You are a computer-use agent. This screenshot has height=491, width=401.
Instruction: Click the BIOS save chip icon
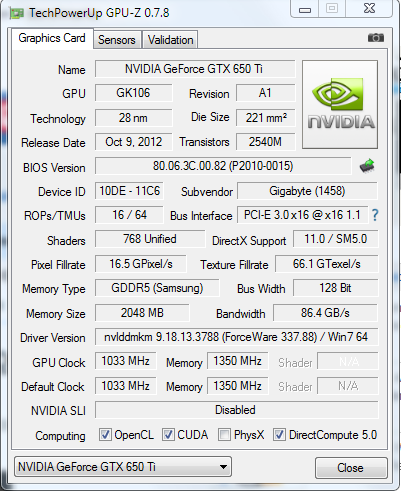point(367,166)
